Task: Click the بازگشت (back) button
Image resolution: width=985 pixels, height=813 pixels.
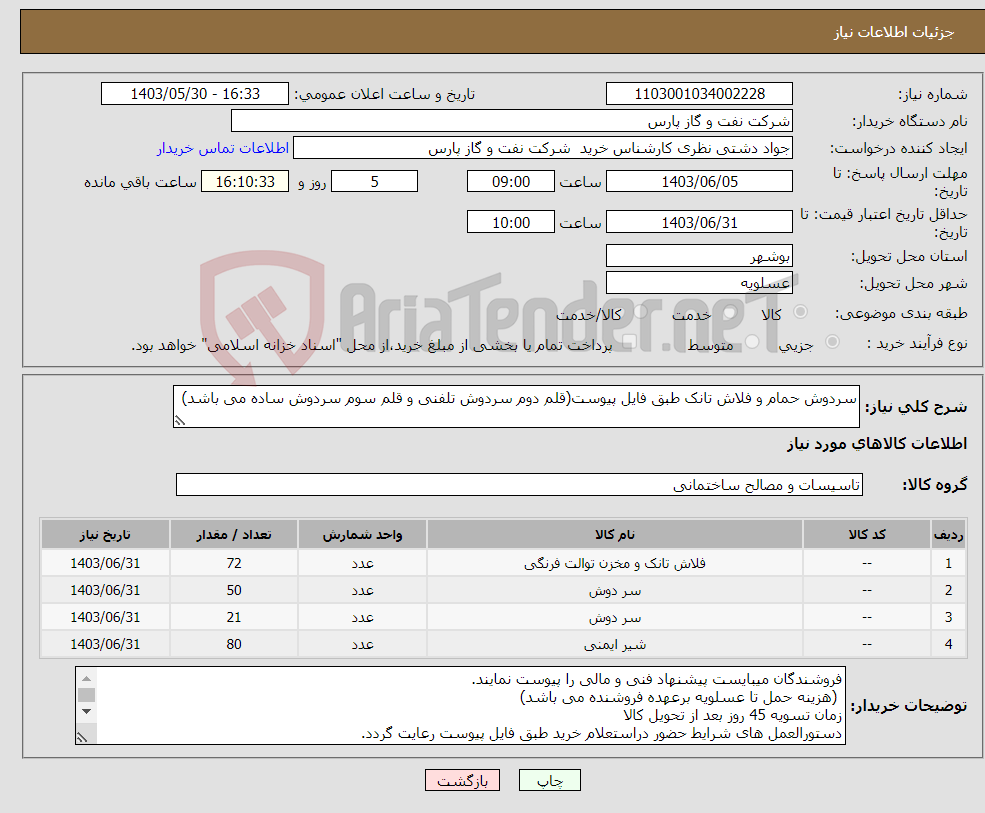Action: click(x=462, y=780)
